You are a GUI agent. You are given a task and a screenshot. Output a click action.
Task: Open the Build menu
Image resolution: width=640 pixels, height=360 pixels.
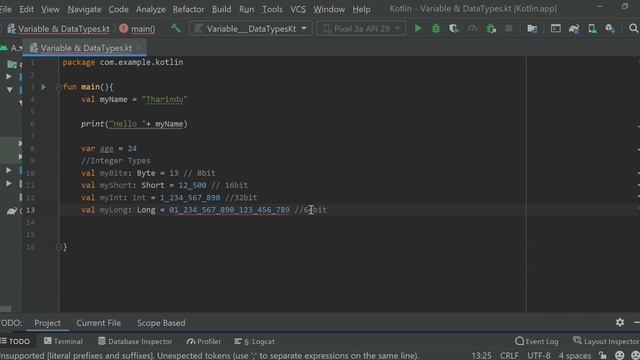[222, 9]
